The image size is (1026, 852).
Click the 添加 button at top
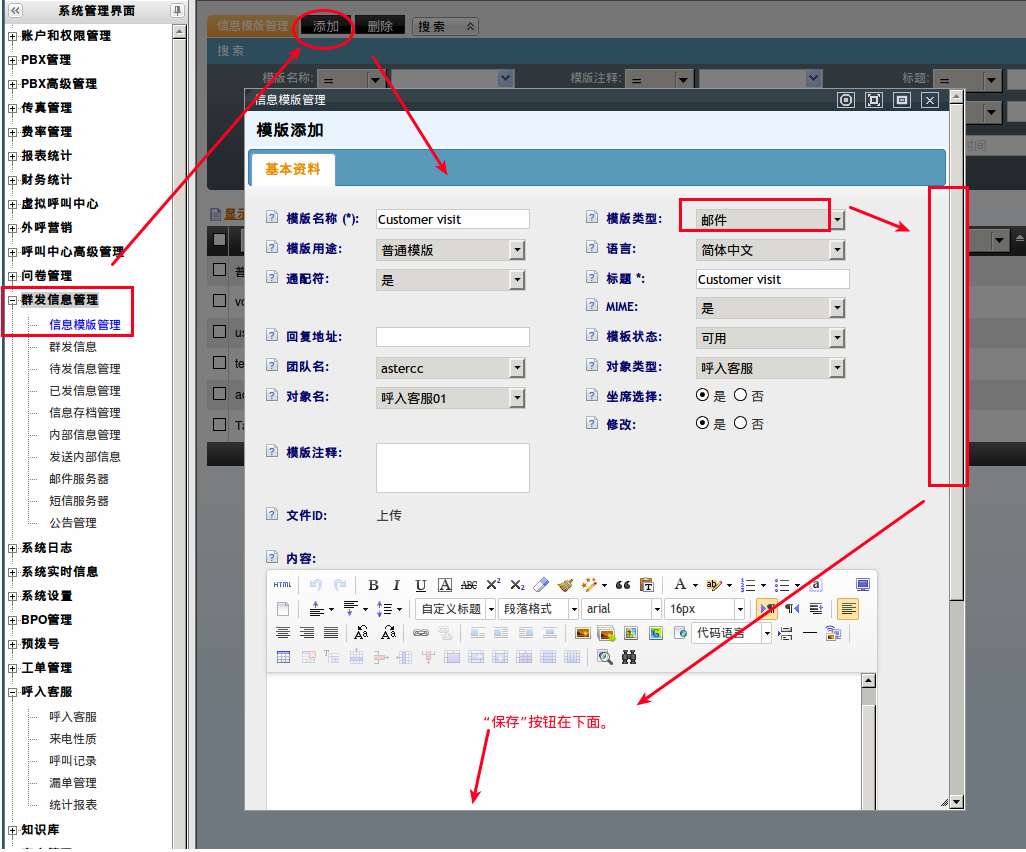click(x=326, y=26)
